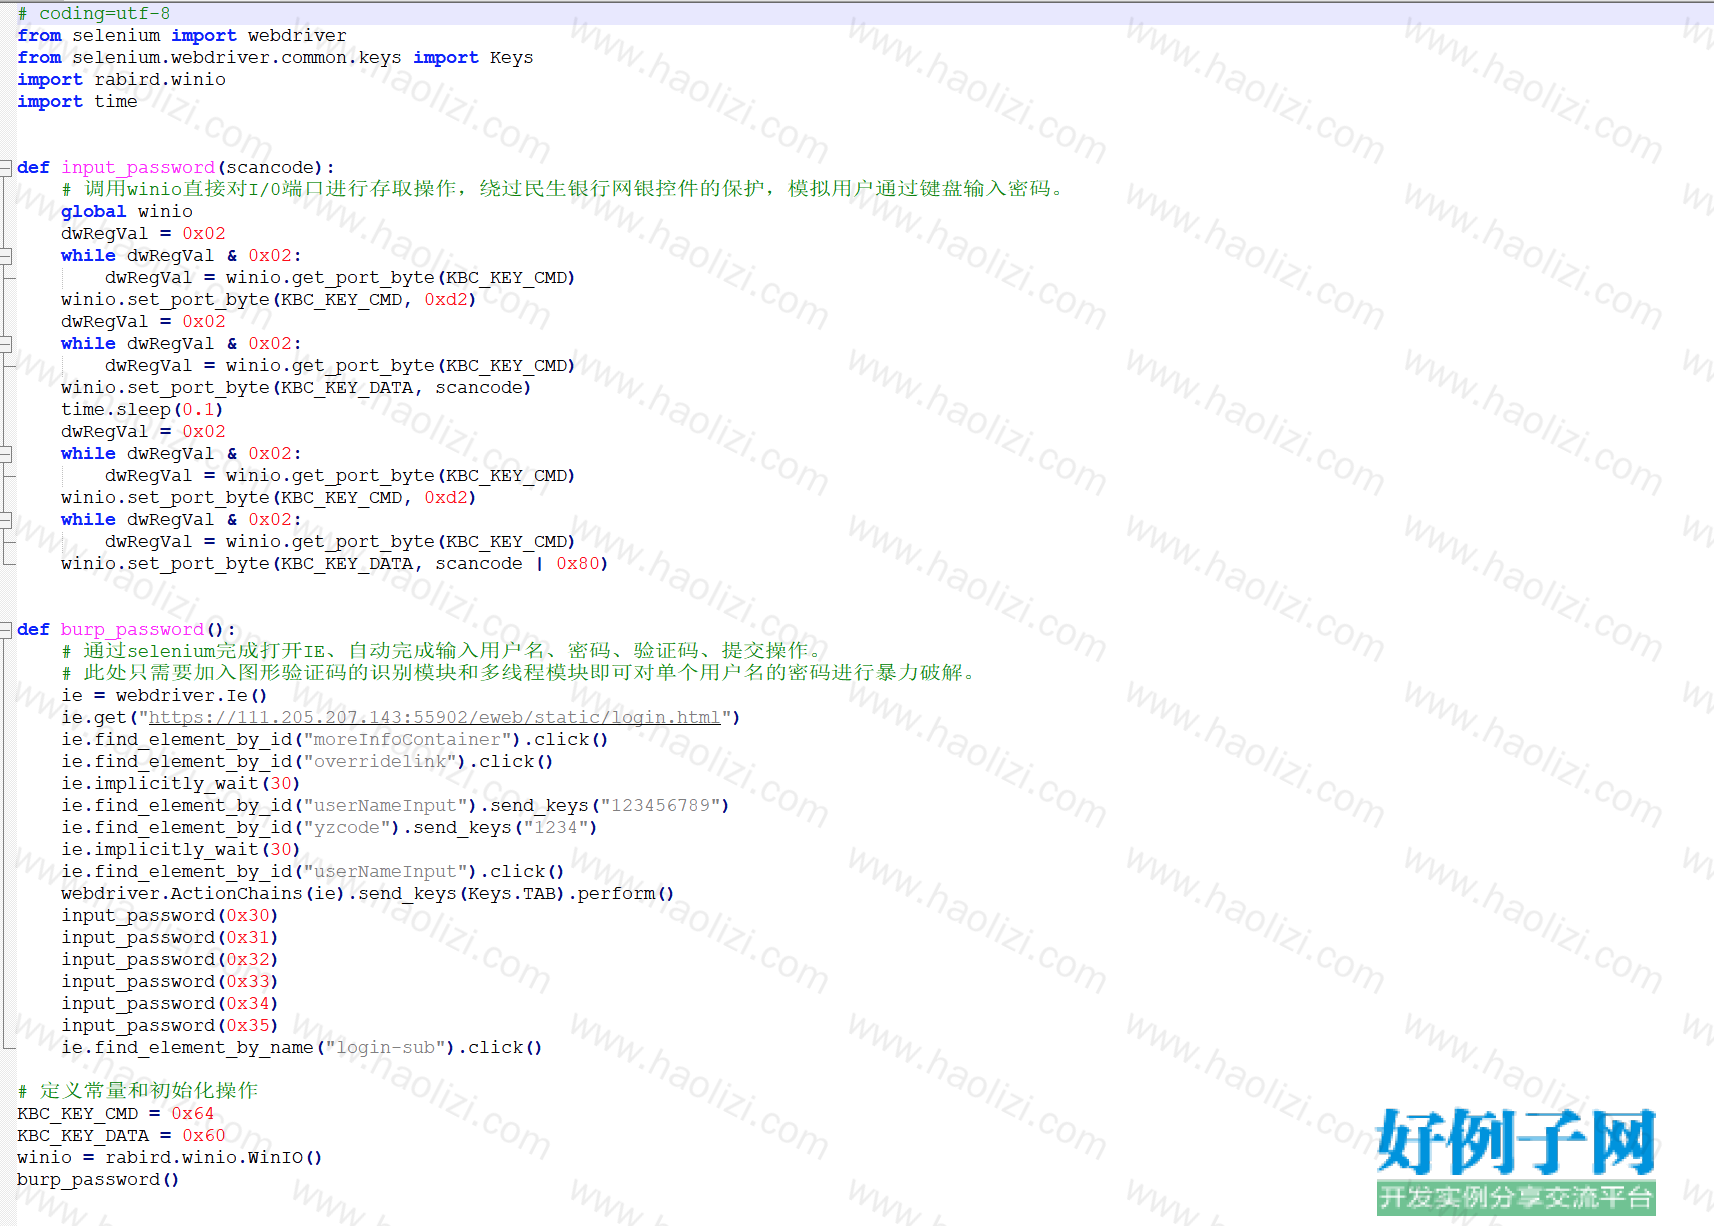Click the 'from selenium import webdriver' line
Image resolution: width=1714 pixels, height=1226 pixels.
(182, 35)
